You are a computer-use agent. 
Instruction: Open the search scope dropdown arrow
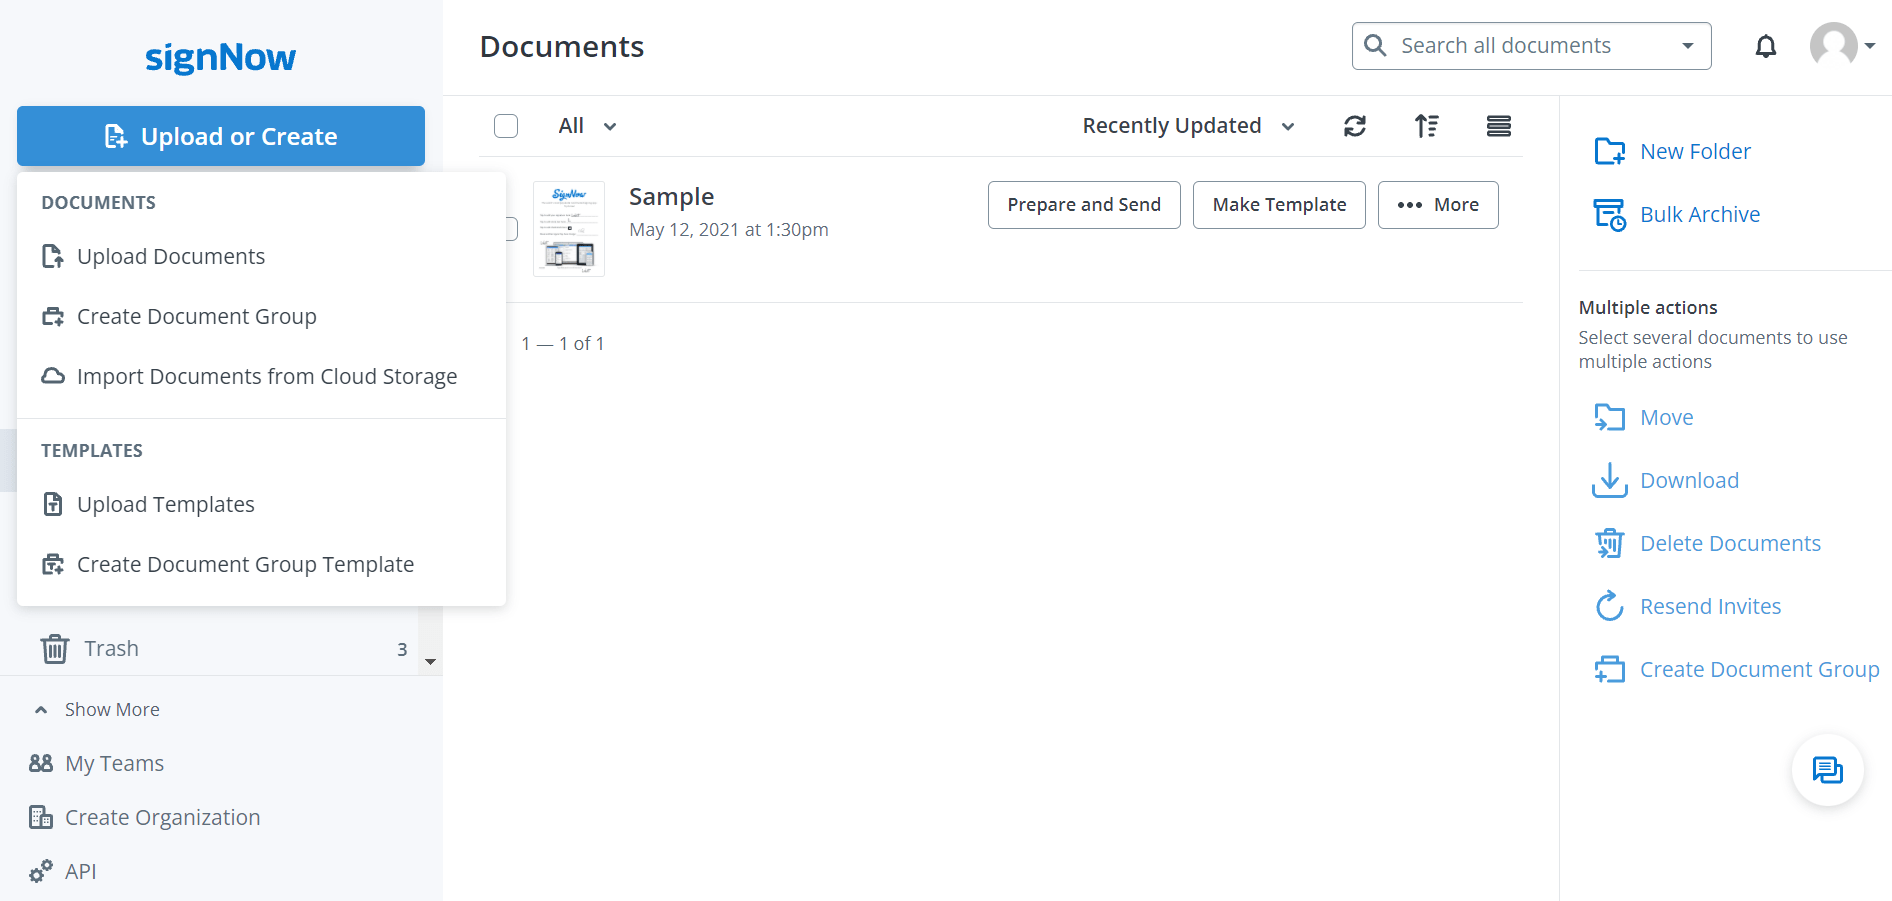click(1687, 45)
